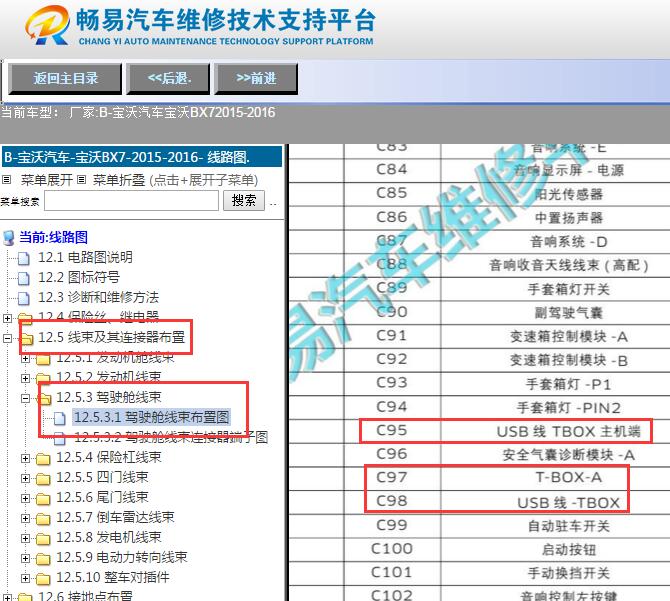Expand the 12.5.7 倒车雷达线束 node

pyautogui.click(x=25, y=519)
